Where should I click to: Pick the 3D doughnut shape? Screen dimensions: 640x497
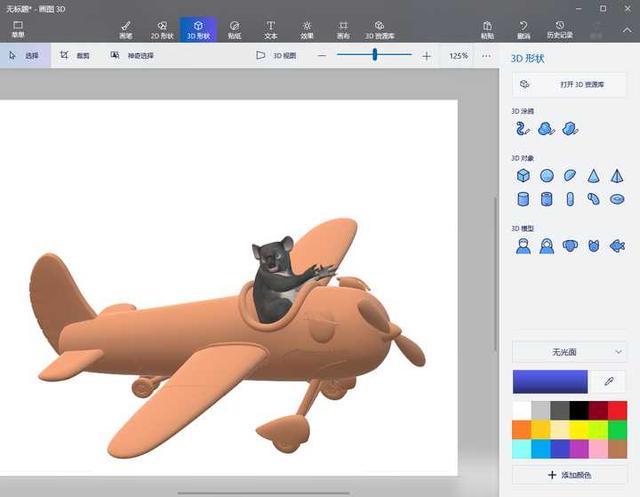coord(617,199)
